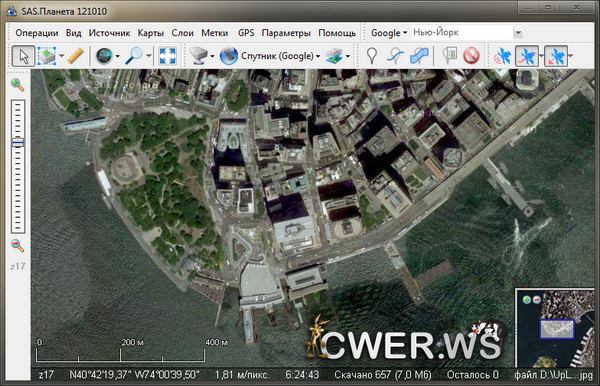Open the Операции menu
Screen dimensions: 600x386
click(x=37, y=33)
